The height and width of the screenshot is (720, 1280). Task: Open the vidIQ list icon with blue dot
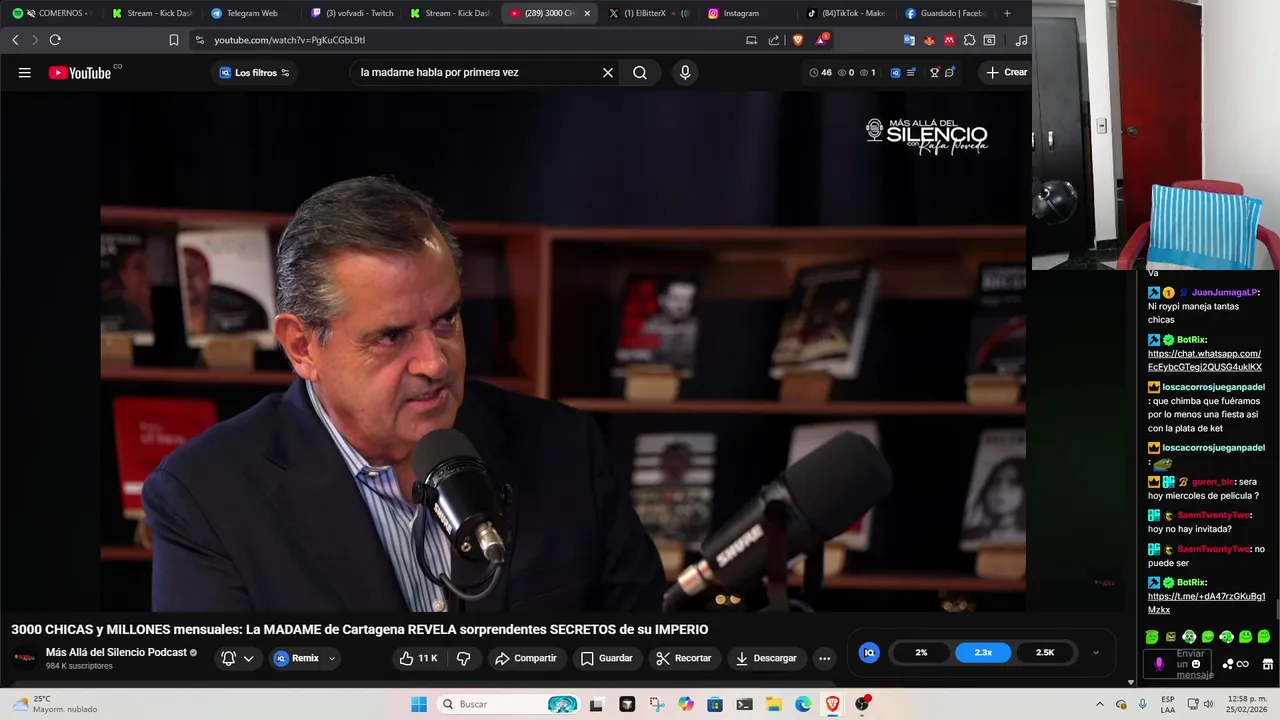coord(912,72)
